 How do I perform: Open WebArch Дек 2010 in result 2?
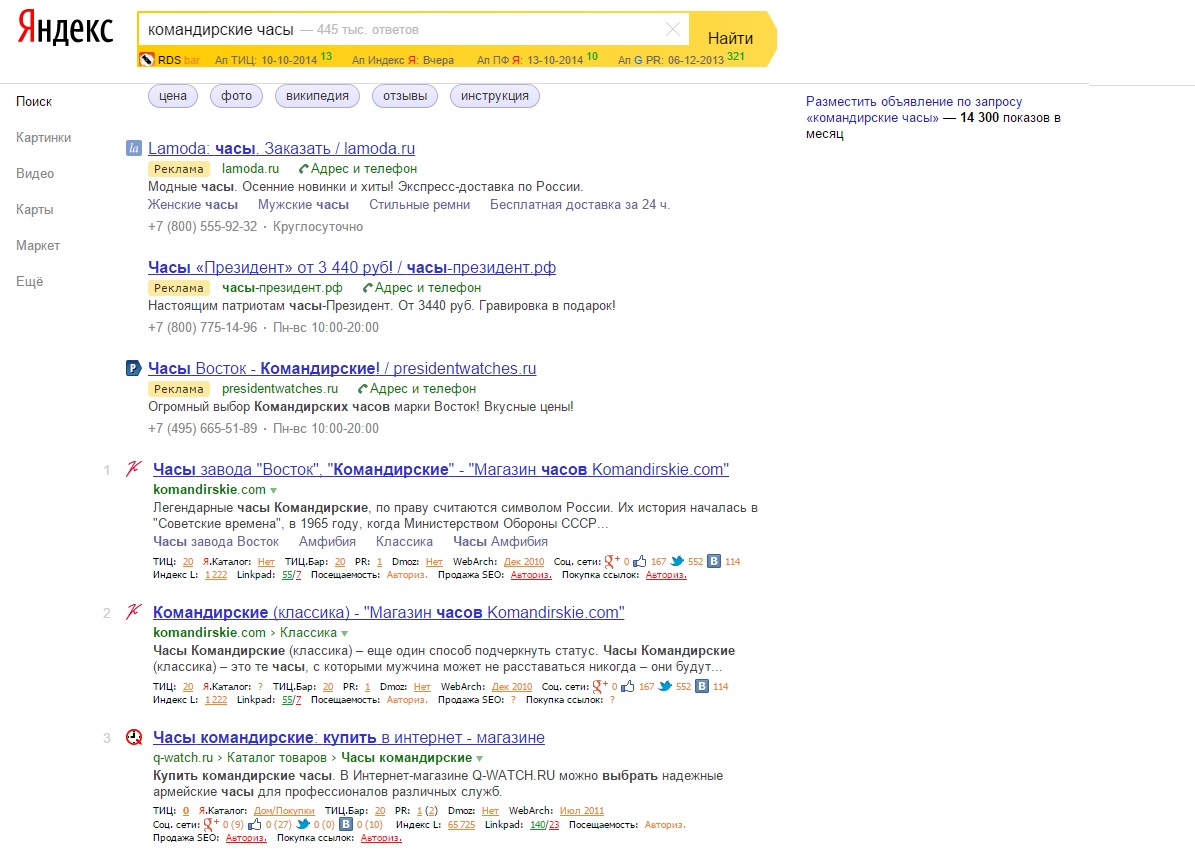(511, 686)
